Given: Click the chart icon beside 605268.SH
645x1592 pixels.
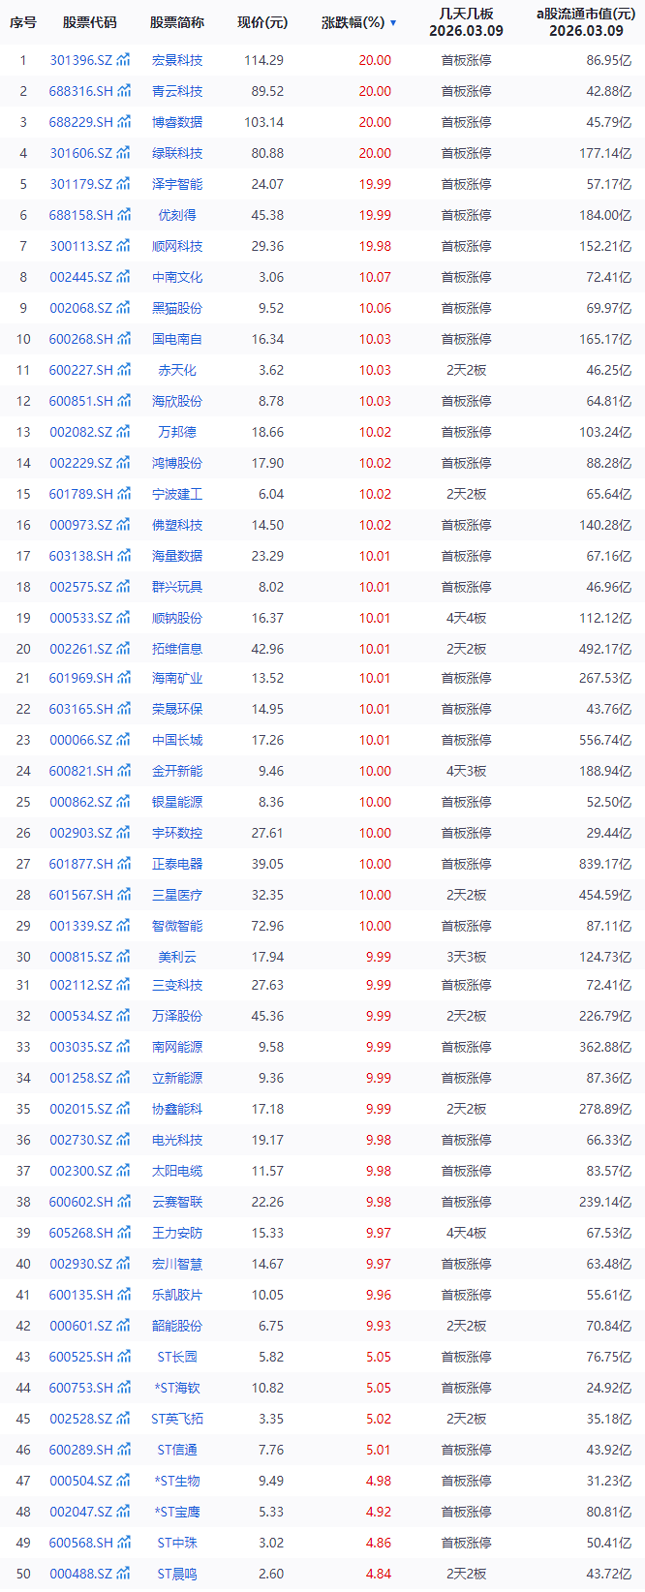Looking at the screenshot, I should point(124,1233).
